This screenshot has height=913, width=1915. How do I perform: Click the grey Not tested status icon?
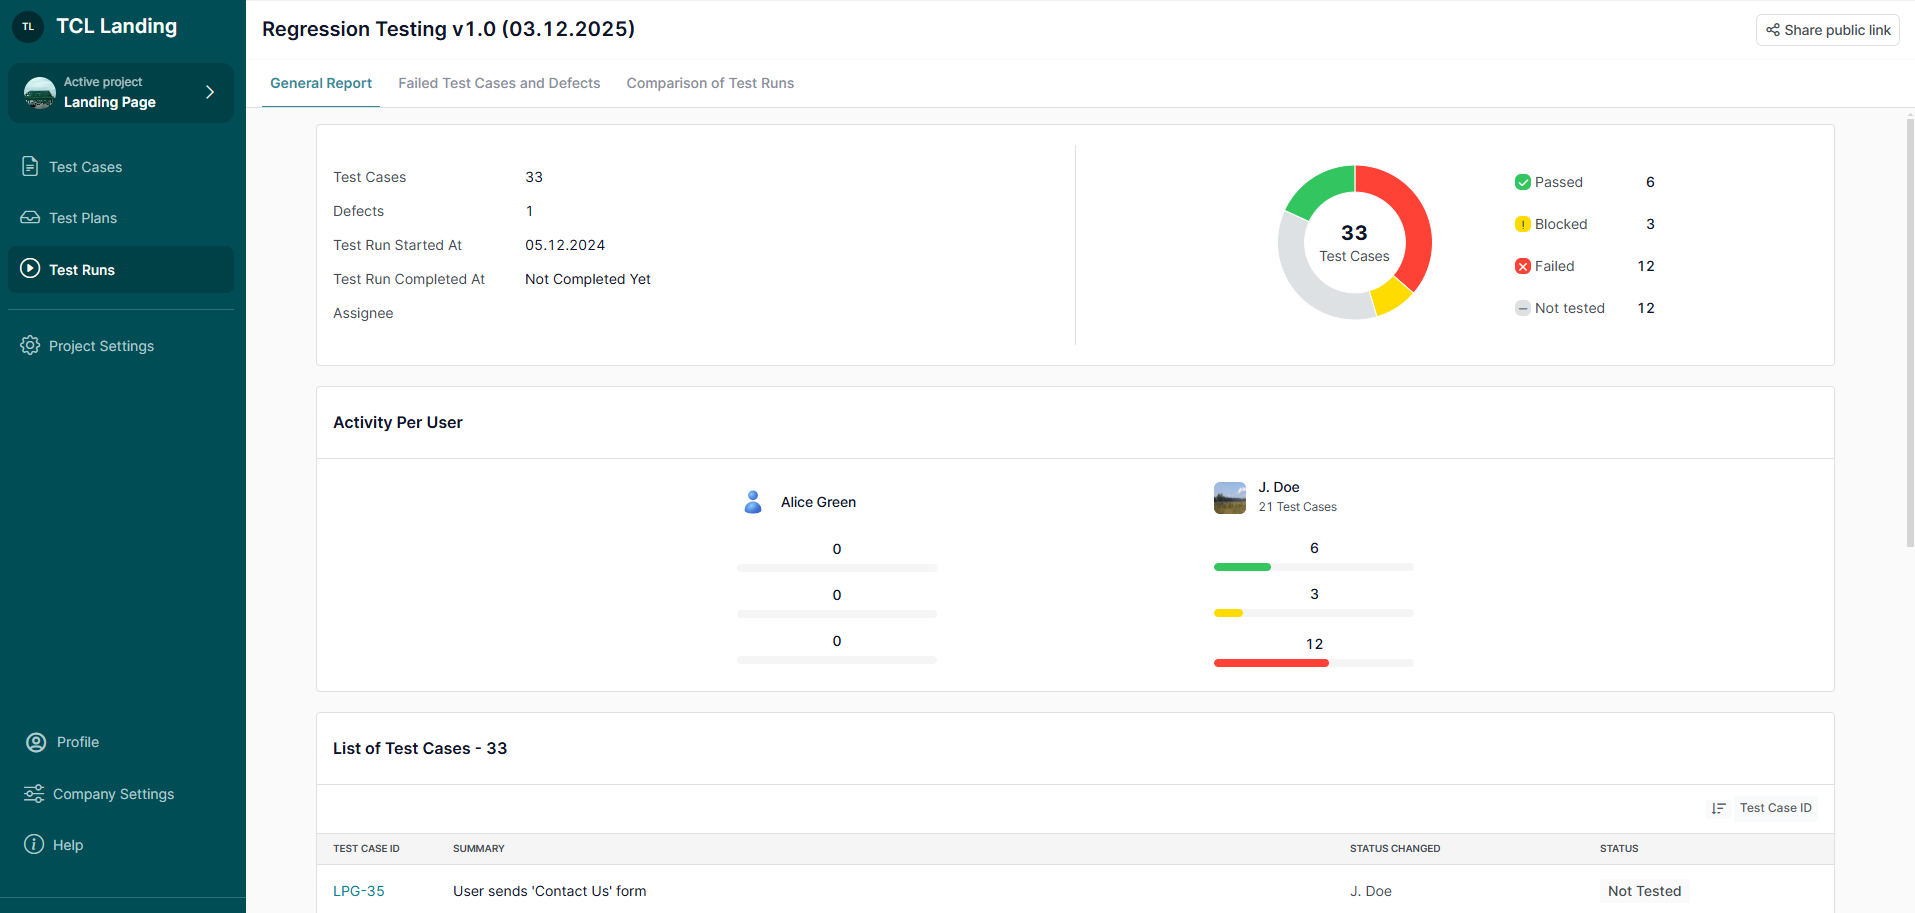tap(1522, 308)
